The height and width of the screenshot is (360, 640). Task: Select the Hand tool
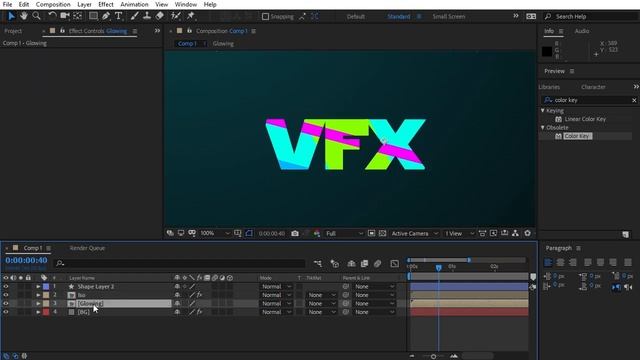pos(24,16)
